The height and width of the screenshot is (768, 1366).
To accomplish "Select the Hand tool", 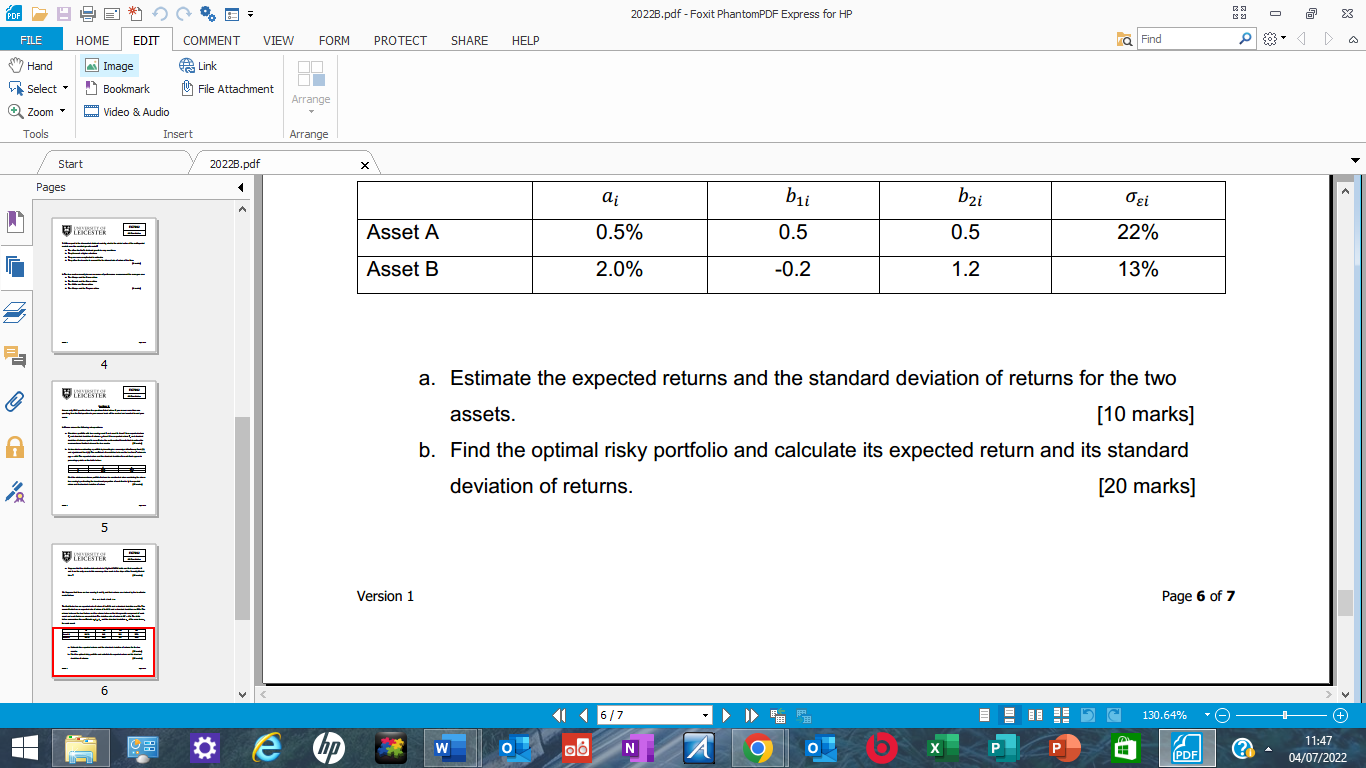I will pyautogui.click(x=31, y=65).
